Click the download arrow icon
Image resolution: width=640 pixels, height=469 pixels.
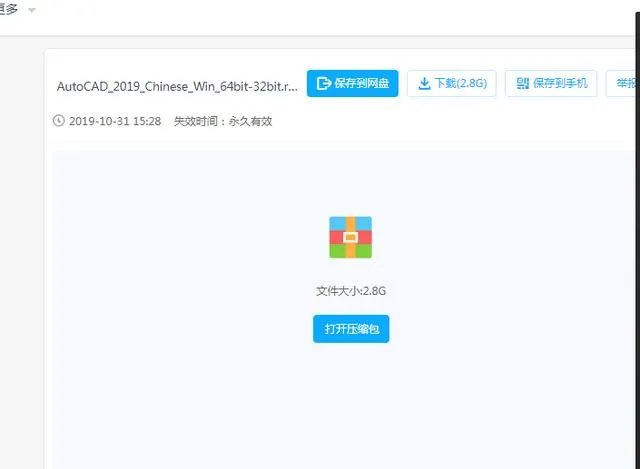tap(424, 83)
